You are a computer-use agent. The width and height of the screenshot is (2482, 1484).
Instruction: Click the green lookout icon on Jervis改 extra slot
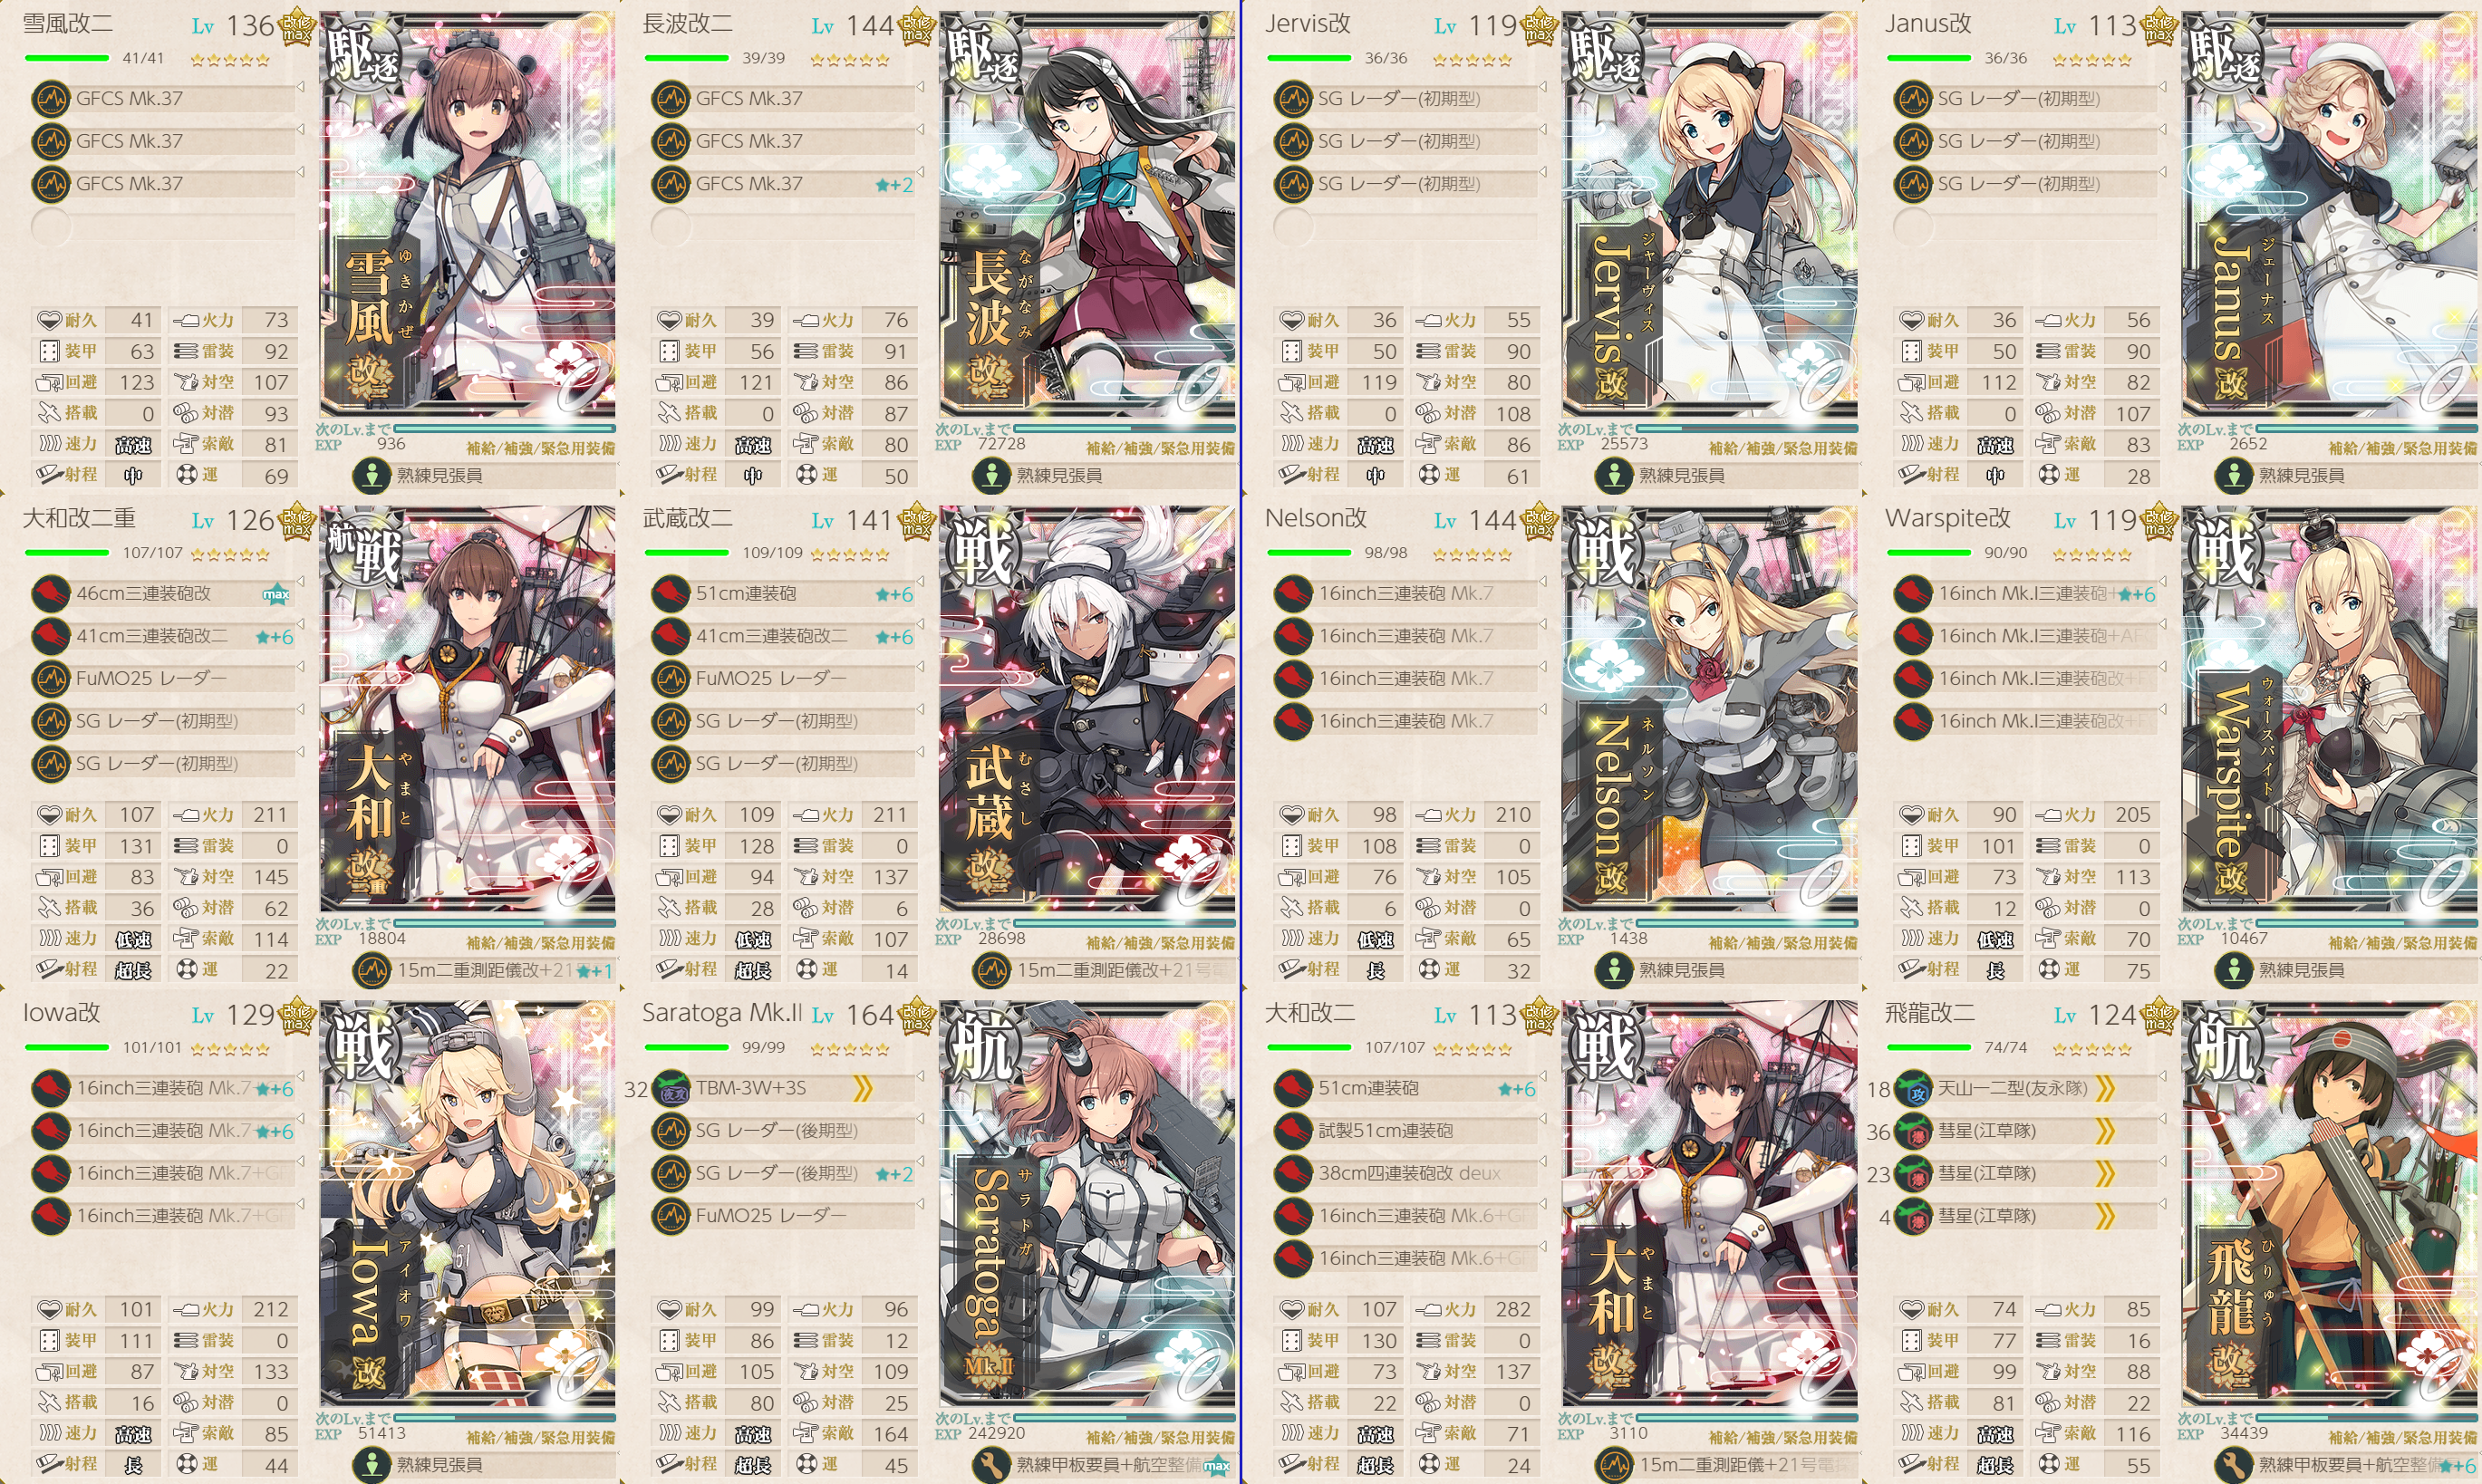click(1614, 476)
